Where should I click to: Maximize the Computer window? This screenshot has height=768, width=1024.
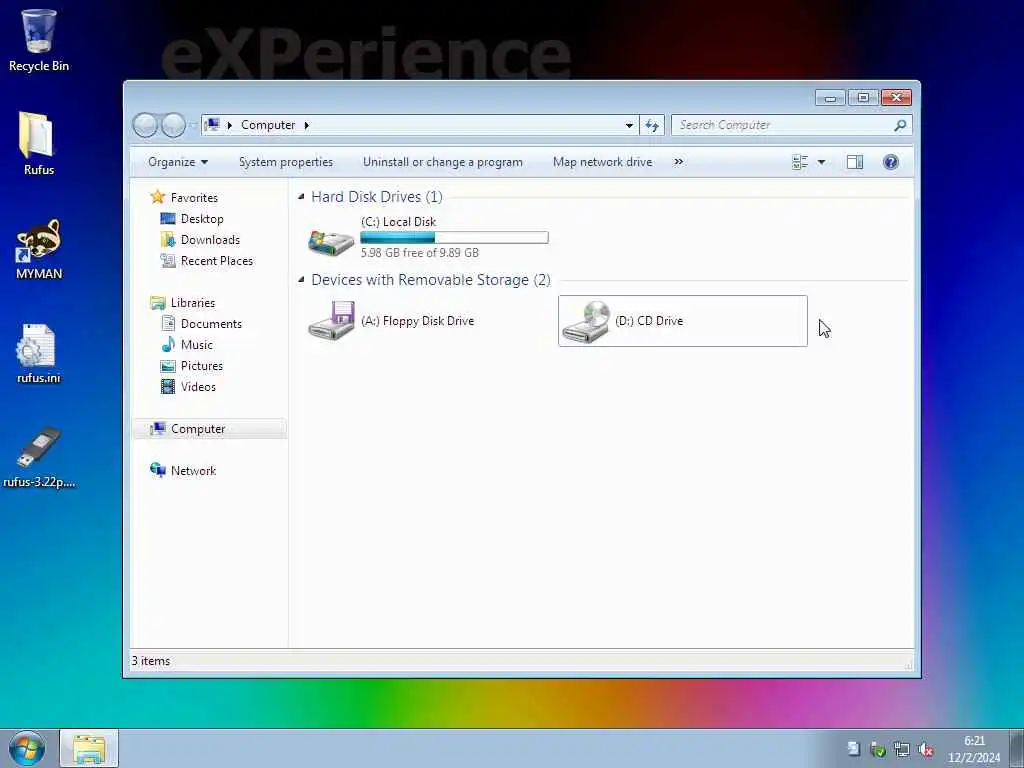(863, 98)
